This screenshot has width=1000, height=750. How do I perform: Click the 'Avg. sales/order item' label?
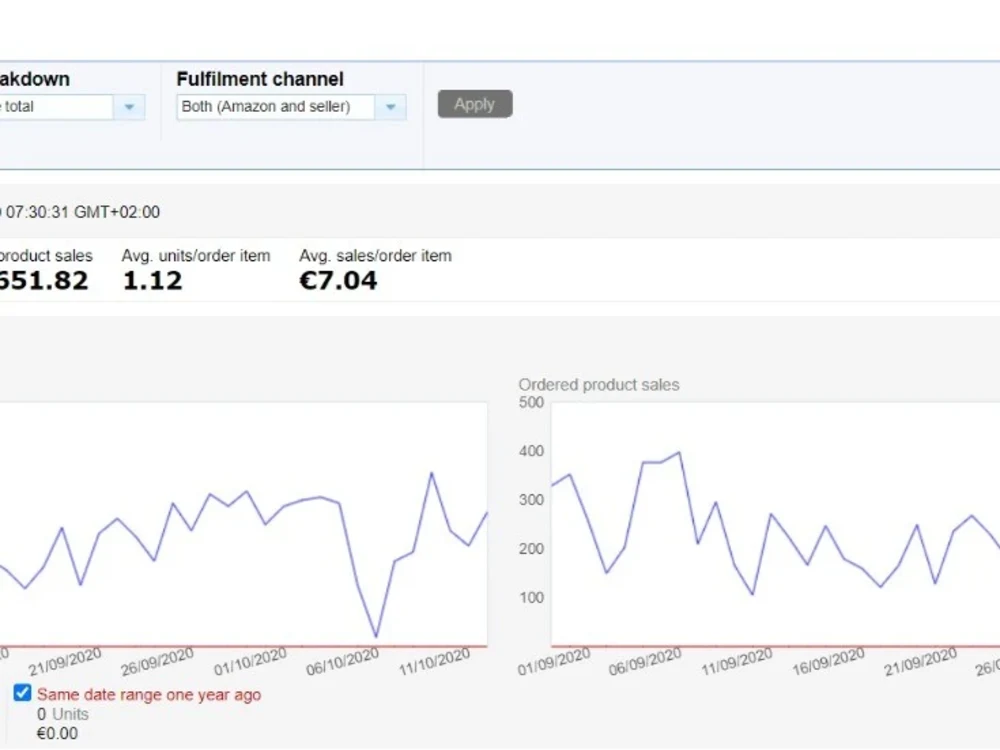375,256
